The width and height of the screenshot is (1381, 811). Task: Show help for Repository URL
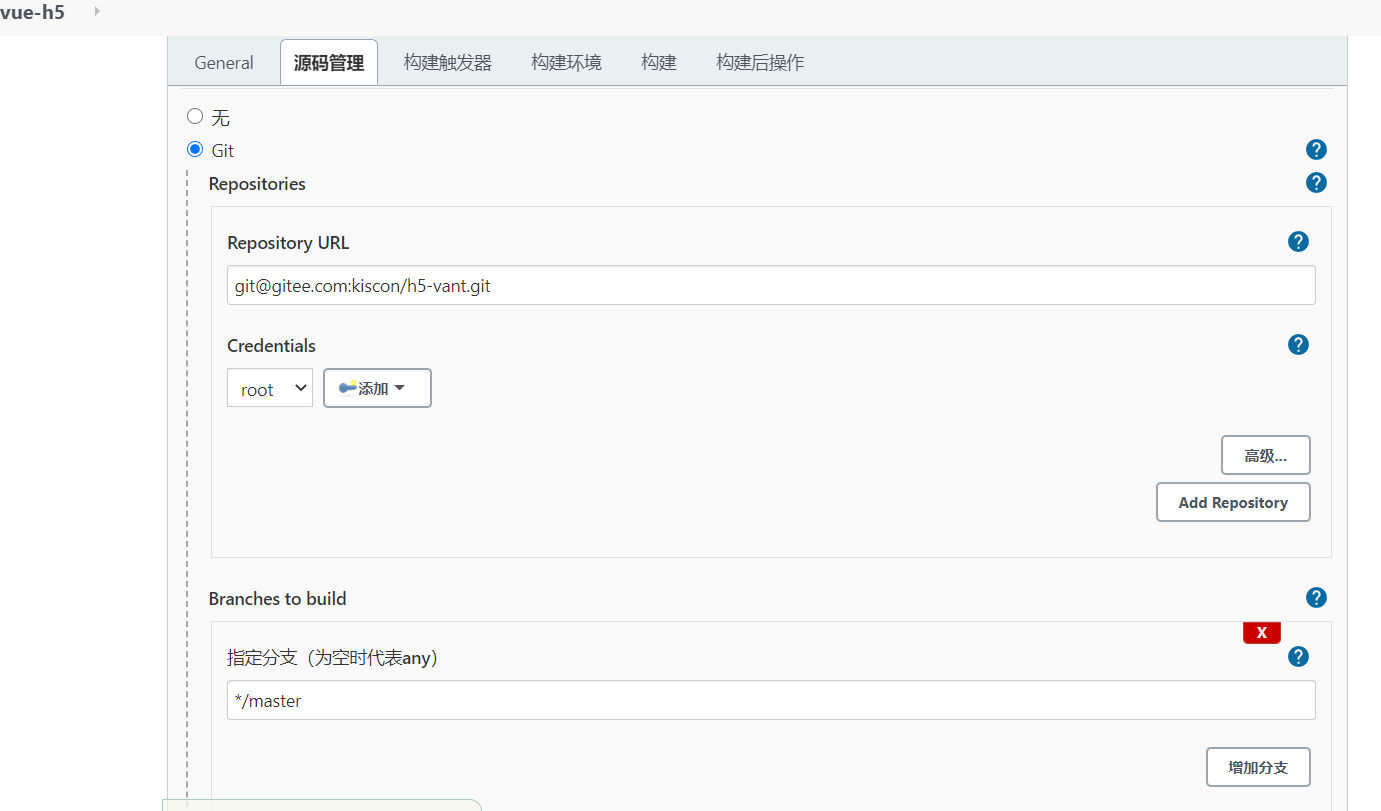(x=1298, y=242)
